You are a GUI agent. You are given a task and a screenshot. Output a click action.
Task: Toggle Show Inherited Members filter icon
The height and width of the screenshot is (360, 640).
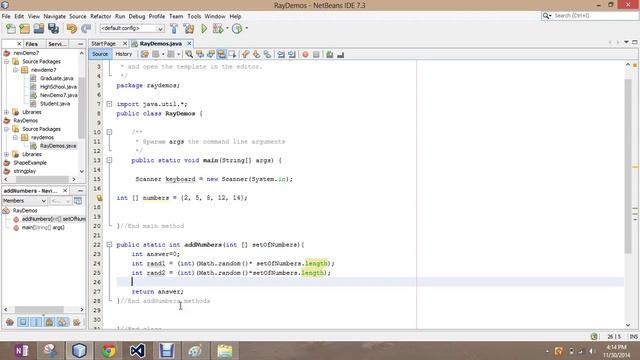click(x=10, y=322)
